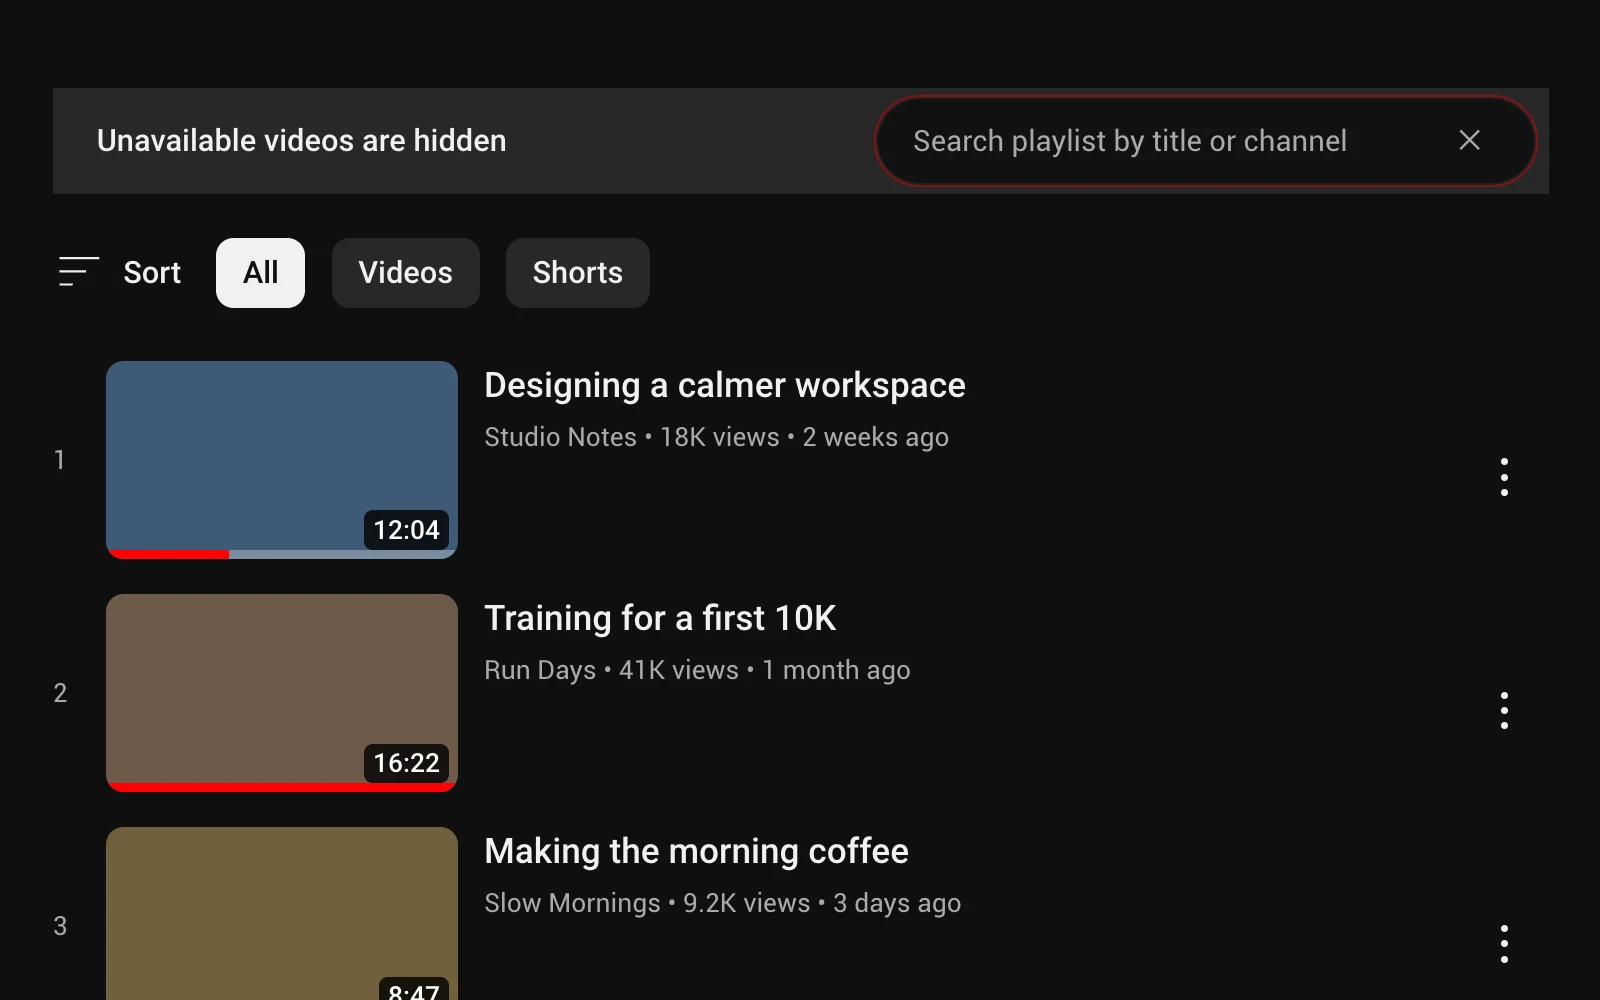The image size is (1600, 1000).
Task: Open options menu for Making the morning coffee
Action: click(x=1504, y=943)
